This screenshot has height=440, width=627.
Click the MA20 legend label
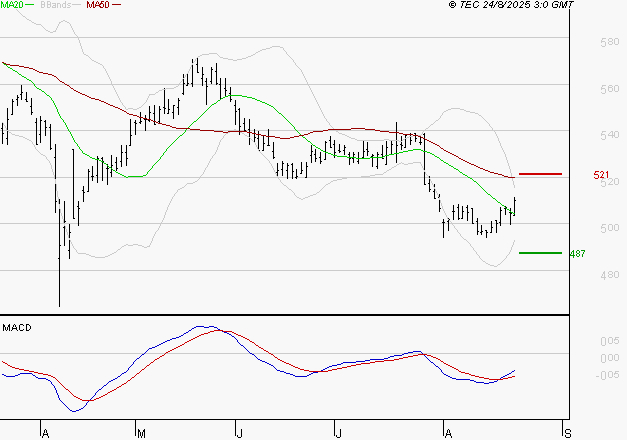(12, 5)
